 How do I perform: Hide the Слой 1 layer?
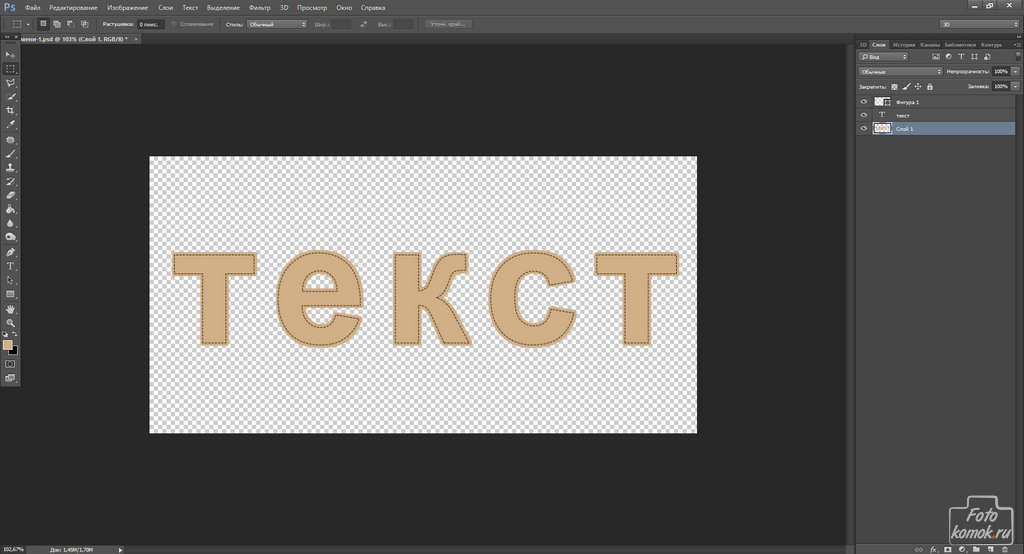pyautogui.click(x=864, y=129)
